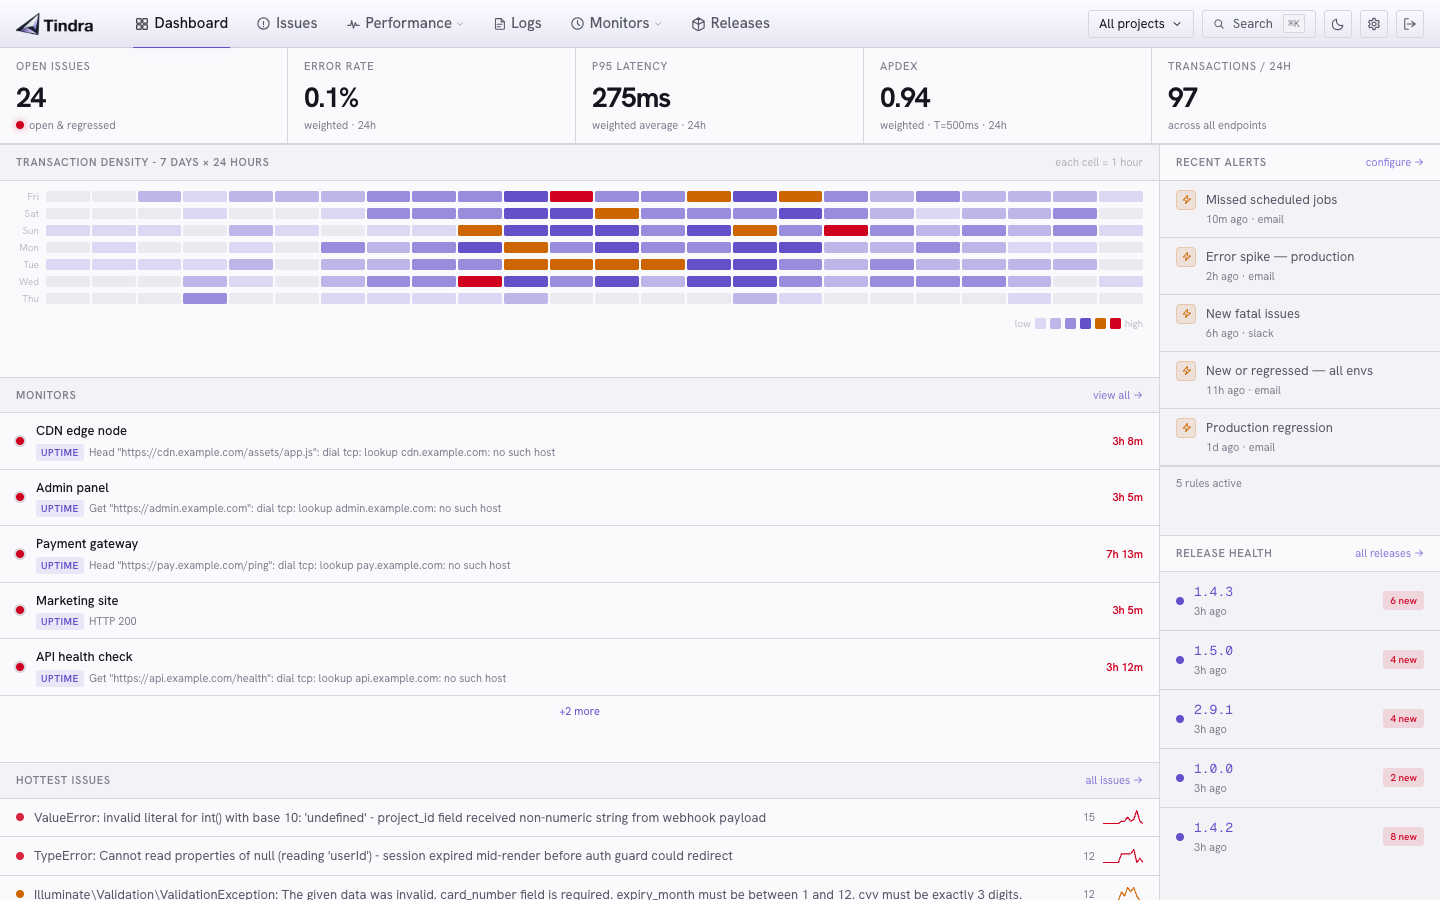
Task: Click the 5 rules active text
Action: pos(1208,483)
